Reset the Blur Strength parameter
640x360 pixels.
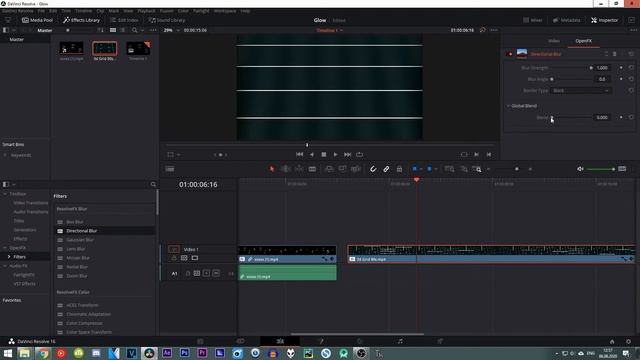(631, 68)
